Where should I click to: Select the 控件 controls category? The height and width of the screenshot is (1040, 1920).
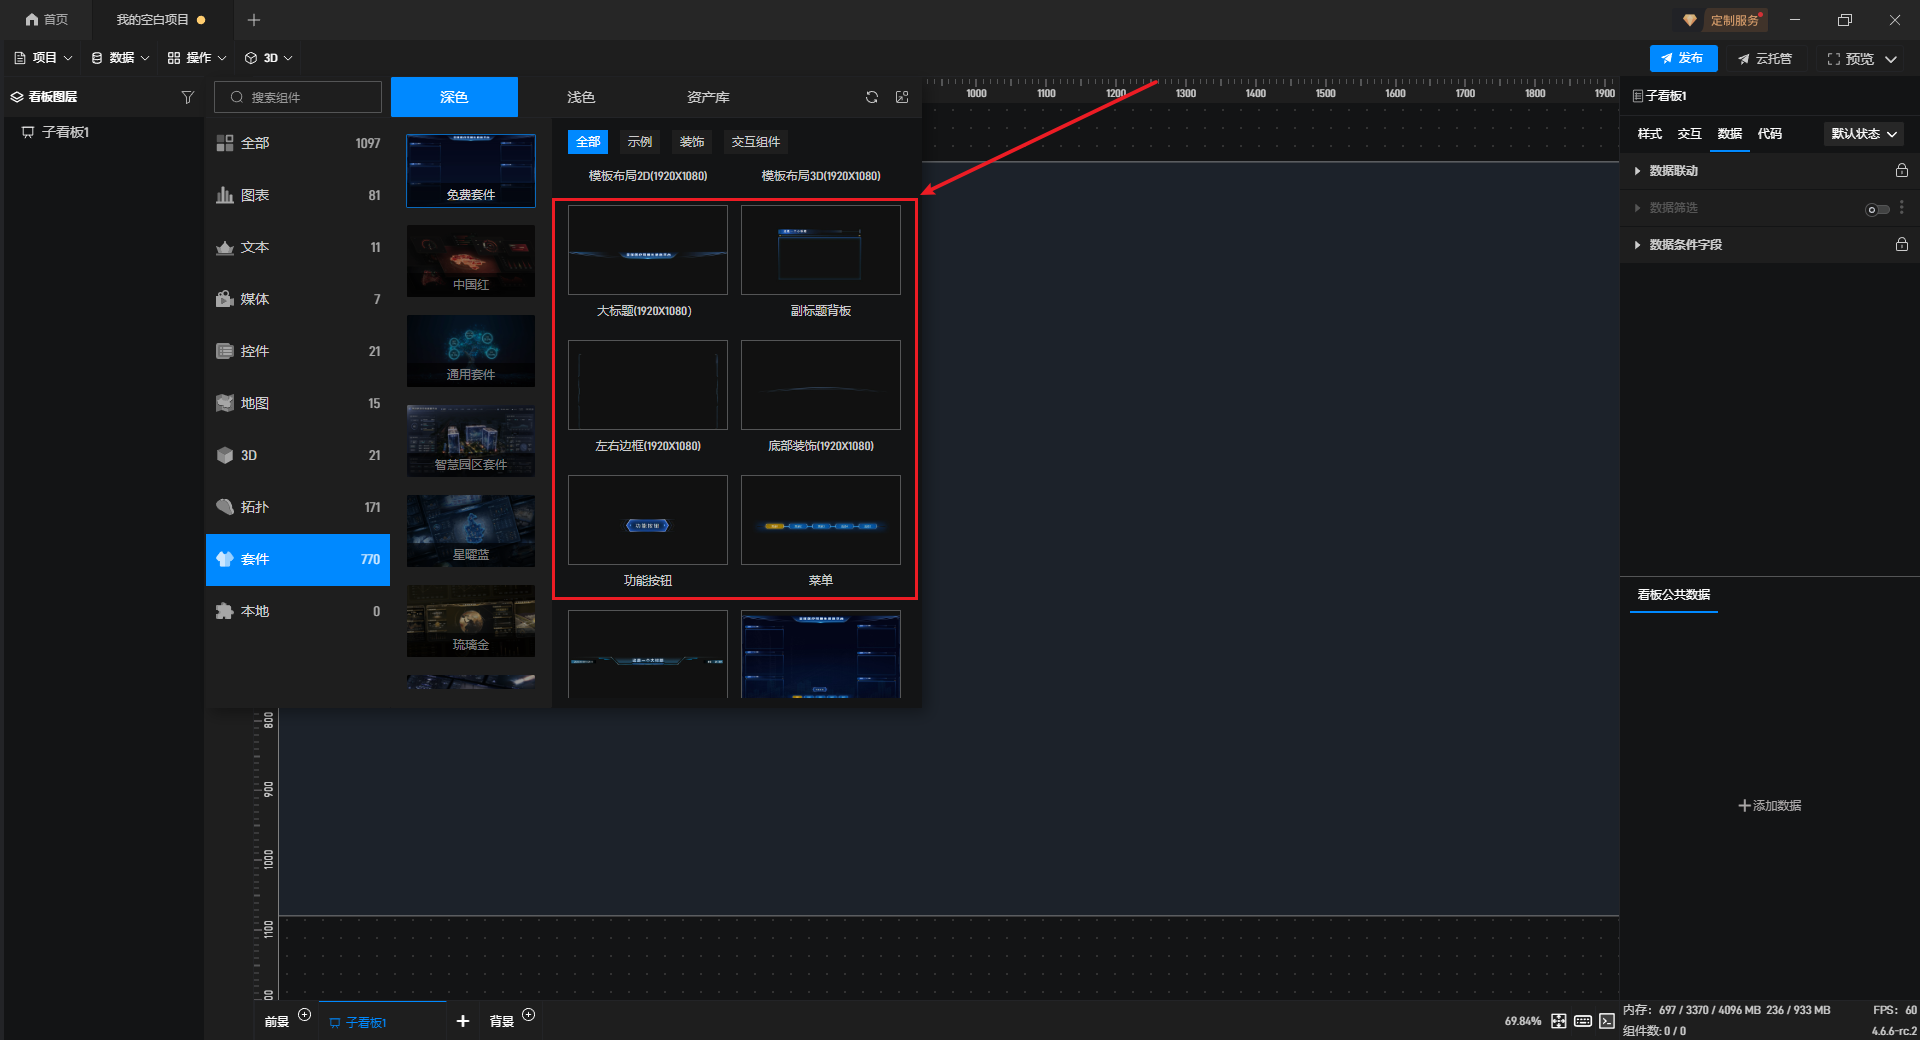pyautogui.click(x=298, y=351)
